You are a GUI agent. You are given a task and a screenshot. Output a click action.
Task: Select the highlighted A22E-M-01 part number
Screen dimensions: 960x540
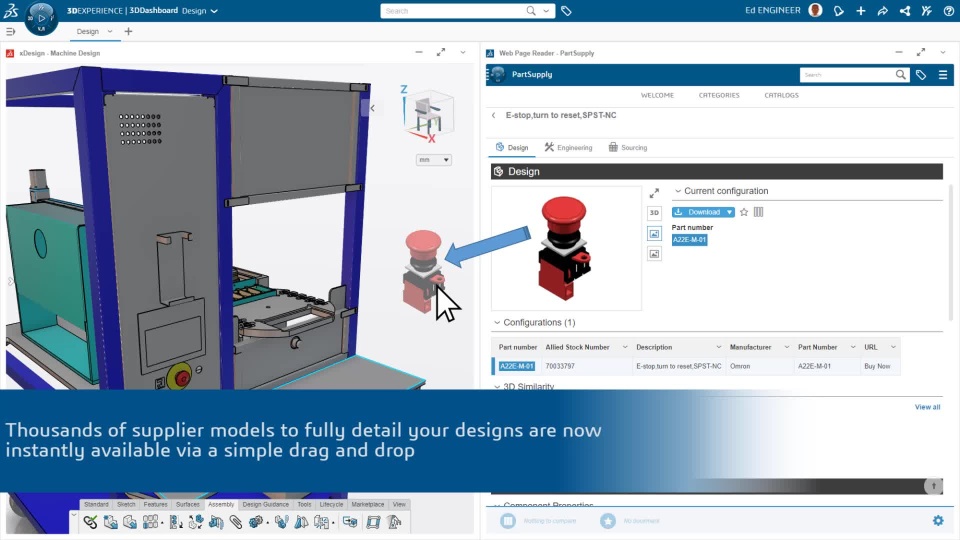689,240
